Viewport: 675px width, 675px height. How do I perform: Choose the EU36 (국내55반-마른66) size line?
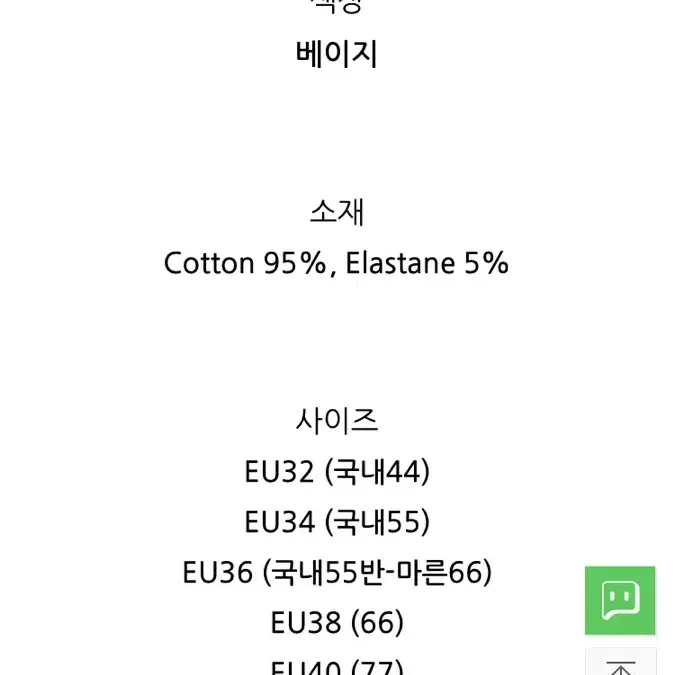pyautogui.click(x=337, y=572)
